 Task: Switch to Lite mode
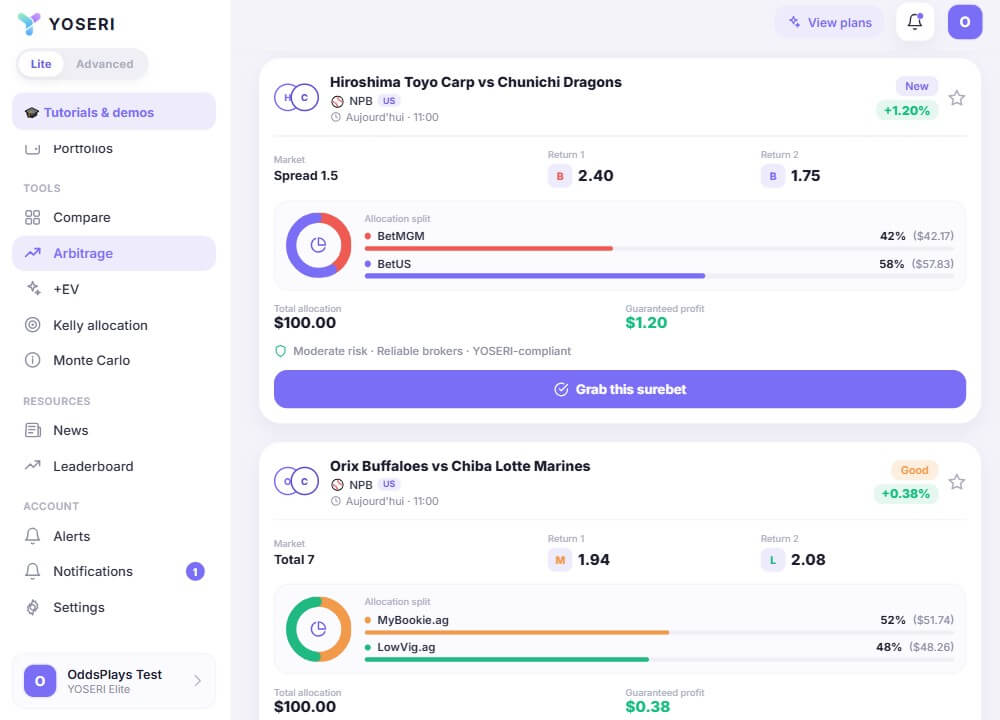[41, 64]
